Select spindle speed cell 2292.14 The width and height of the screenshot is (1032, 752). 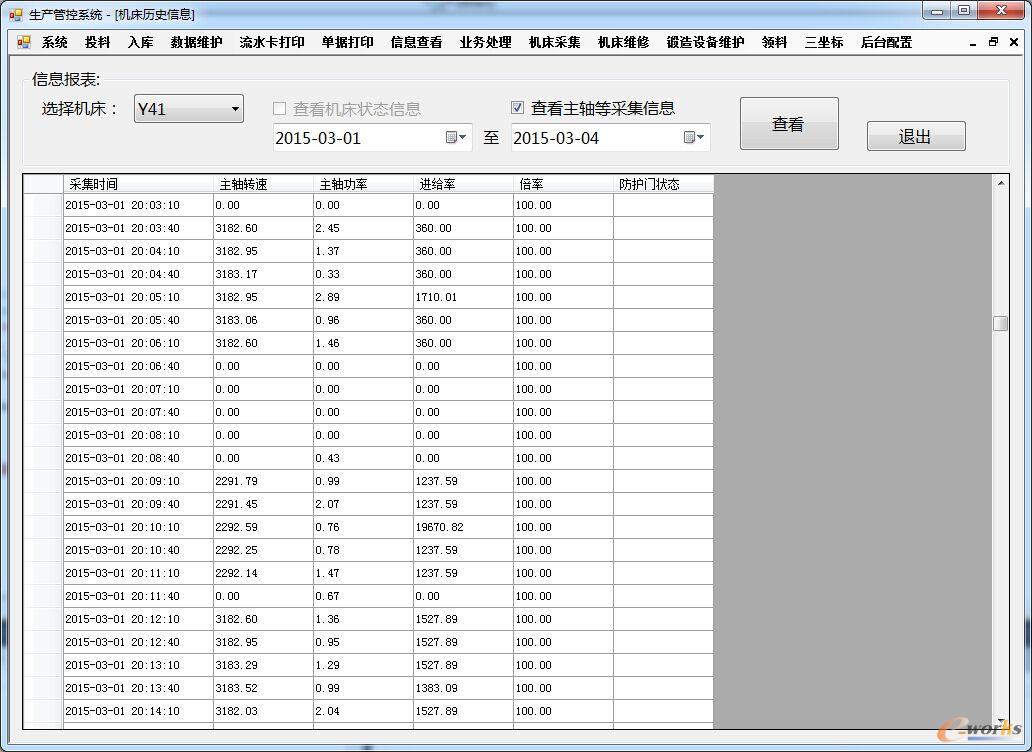pos(263,574)
